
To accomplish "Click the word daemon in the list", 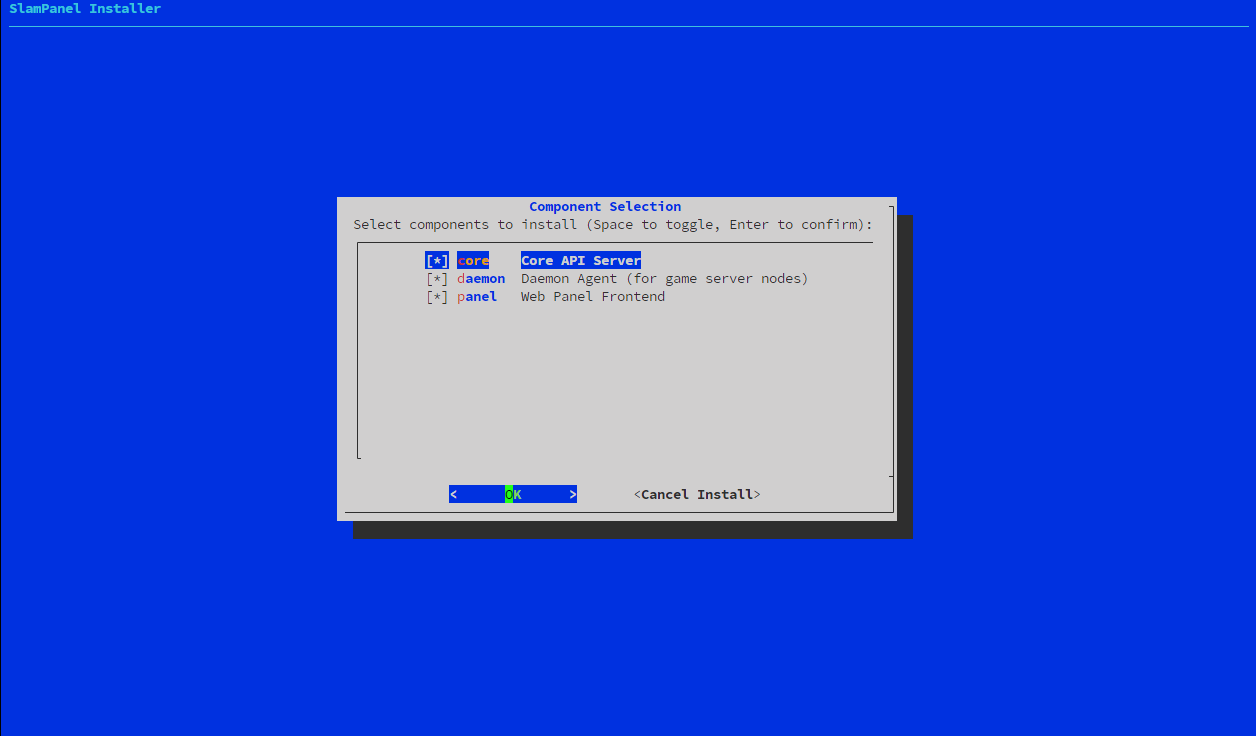I will click(x=481, y=278).
